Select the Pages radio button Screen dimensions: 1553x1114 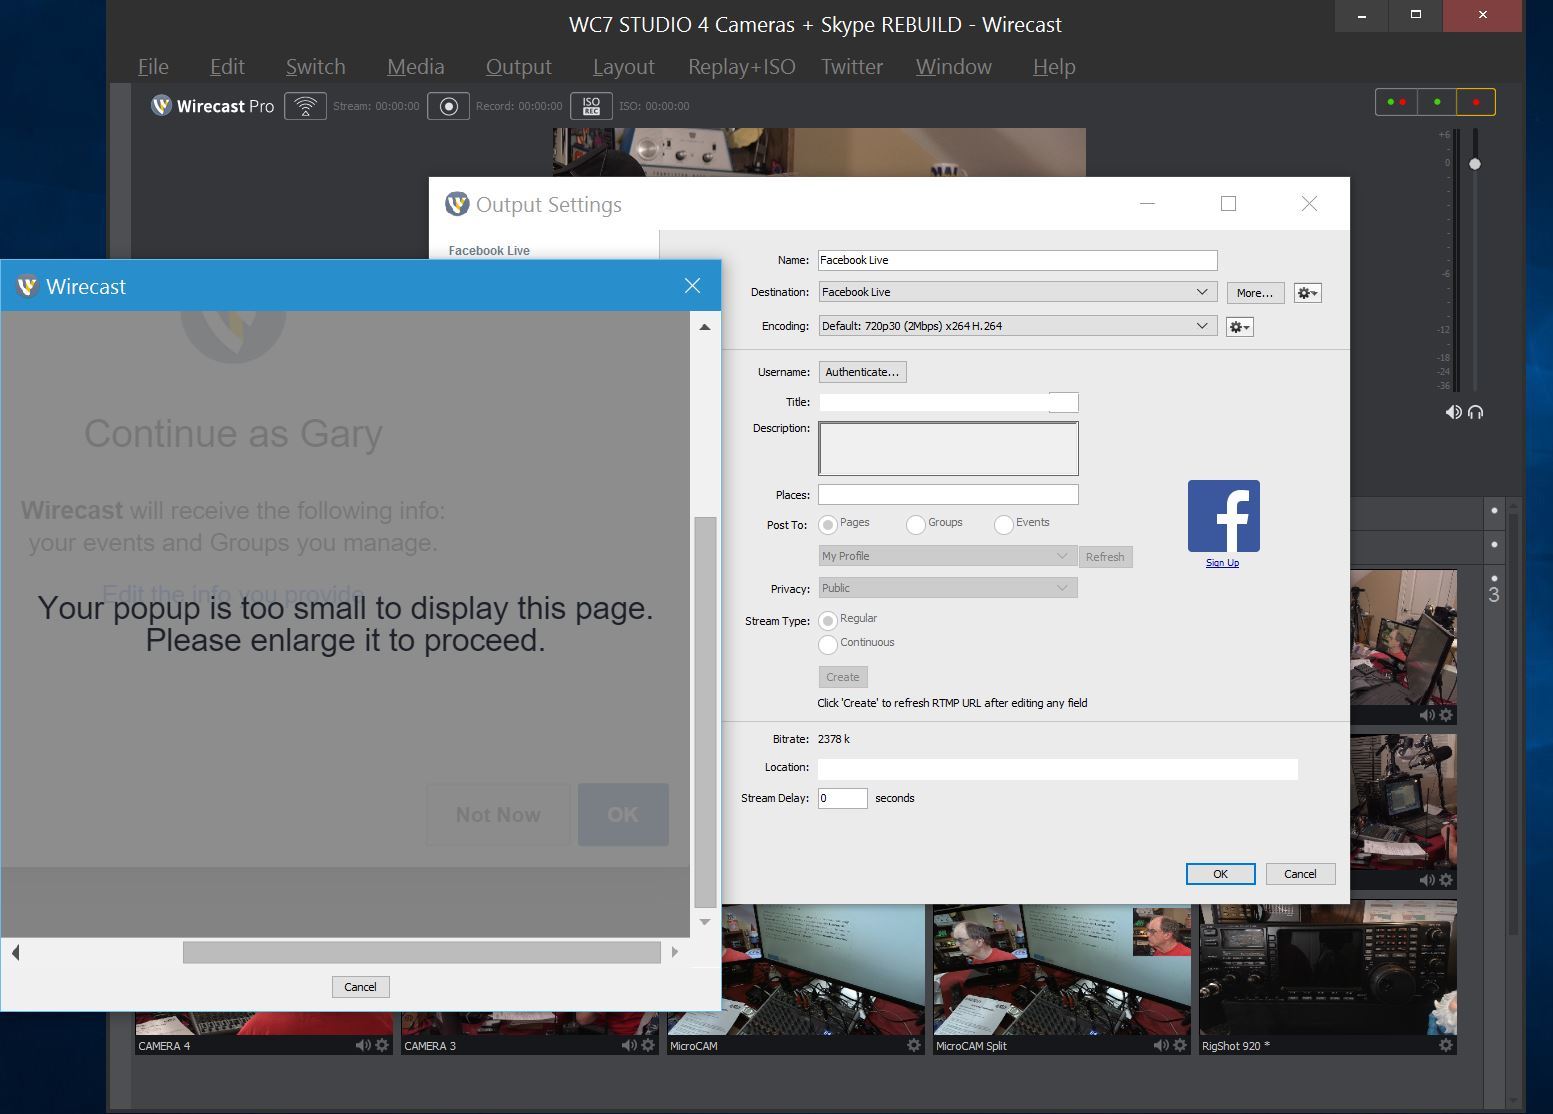tap(828, 524)
